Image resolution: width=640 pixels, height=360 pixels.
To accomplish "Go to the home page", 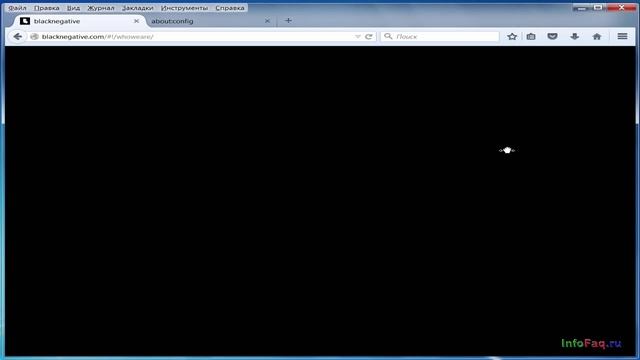I will click(x=597, y=37).
